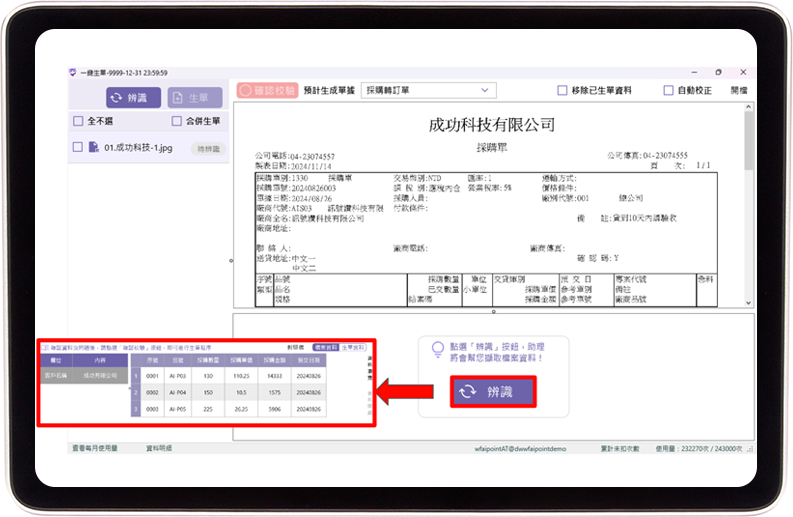Toggle the 全不選 checkbox

pyautogui.click(x=78, y=122)
